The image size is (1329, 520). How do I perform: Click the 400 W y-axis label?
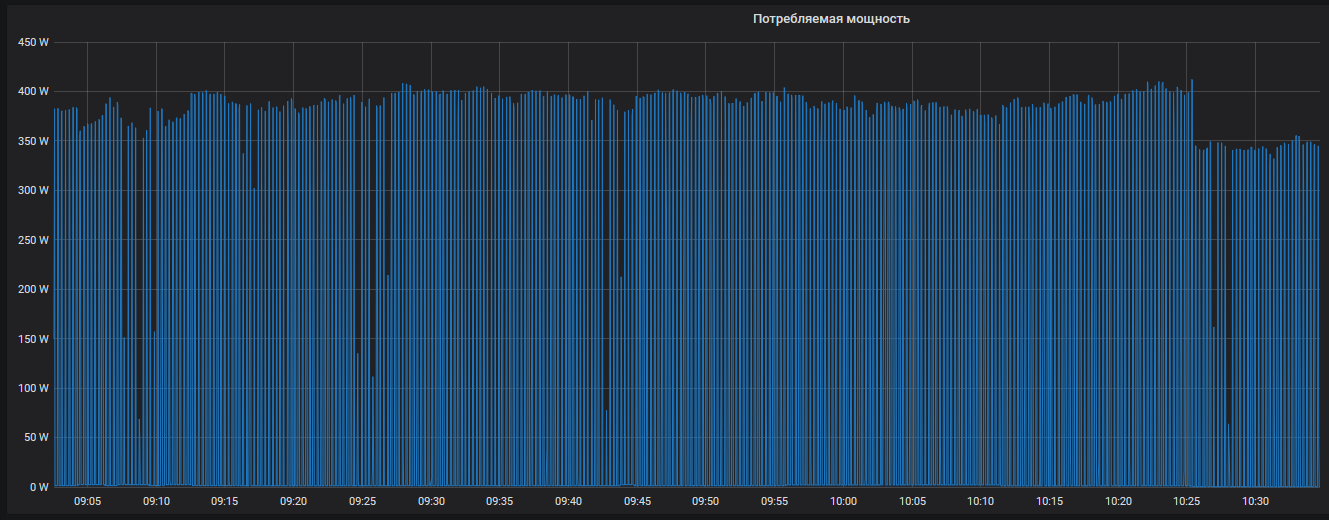[x=33, y=92]
